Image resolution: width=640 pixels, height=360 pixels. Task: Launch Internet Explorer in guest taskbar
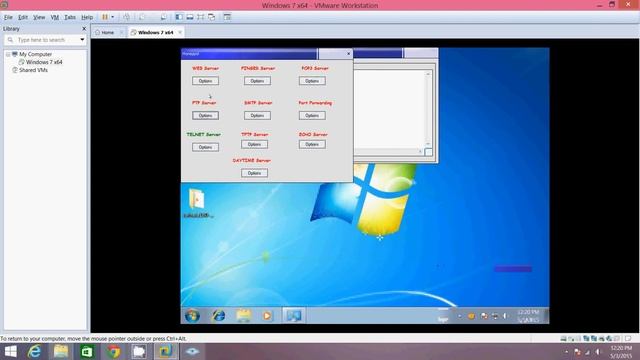219,316
